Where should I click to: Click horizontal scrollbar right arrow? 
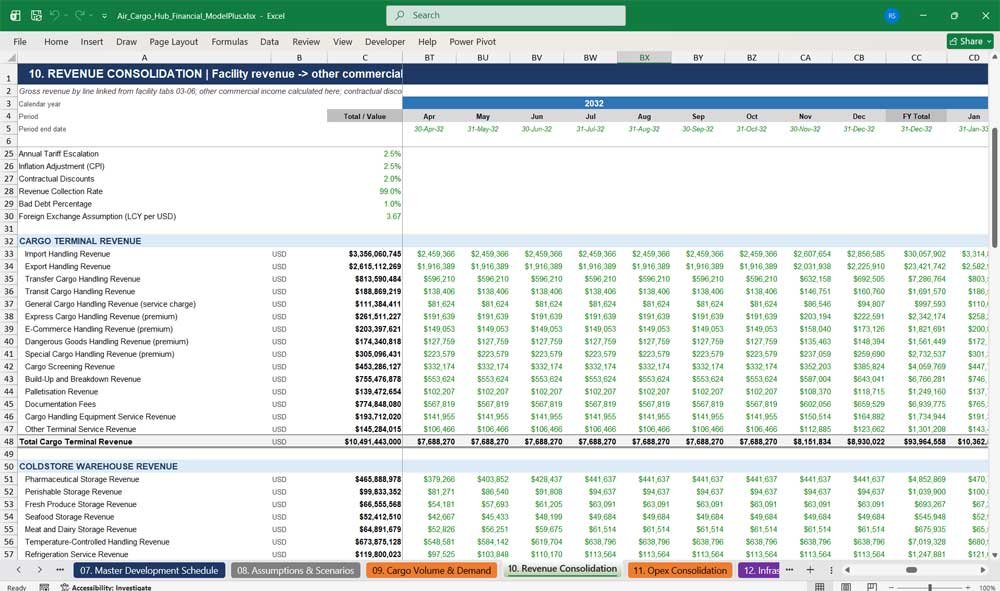(983, 570)
